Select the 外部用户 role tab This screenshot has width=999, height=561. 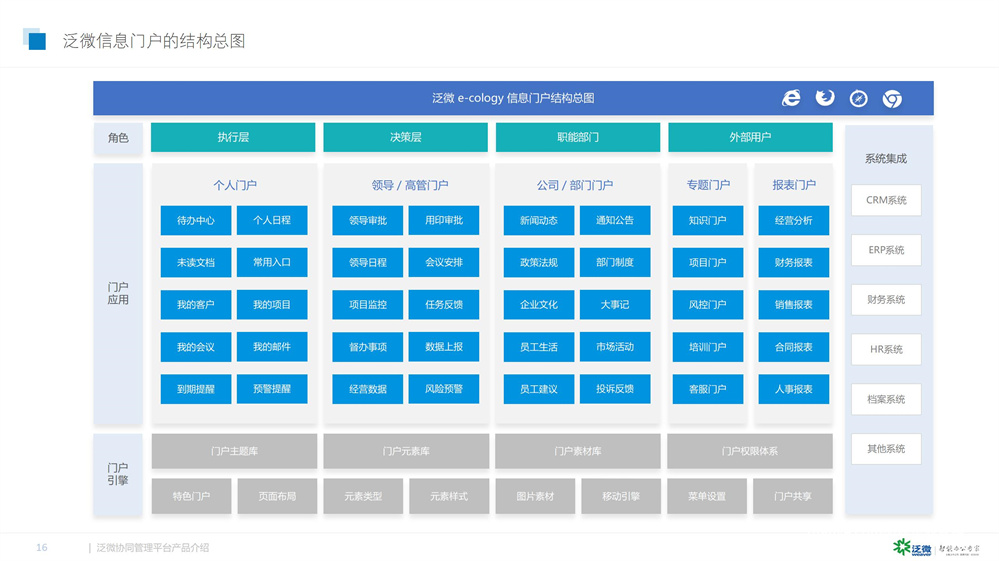point(751,137)
